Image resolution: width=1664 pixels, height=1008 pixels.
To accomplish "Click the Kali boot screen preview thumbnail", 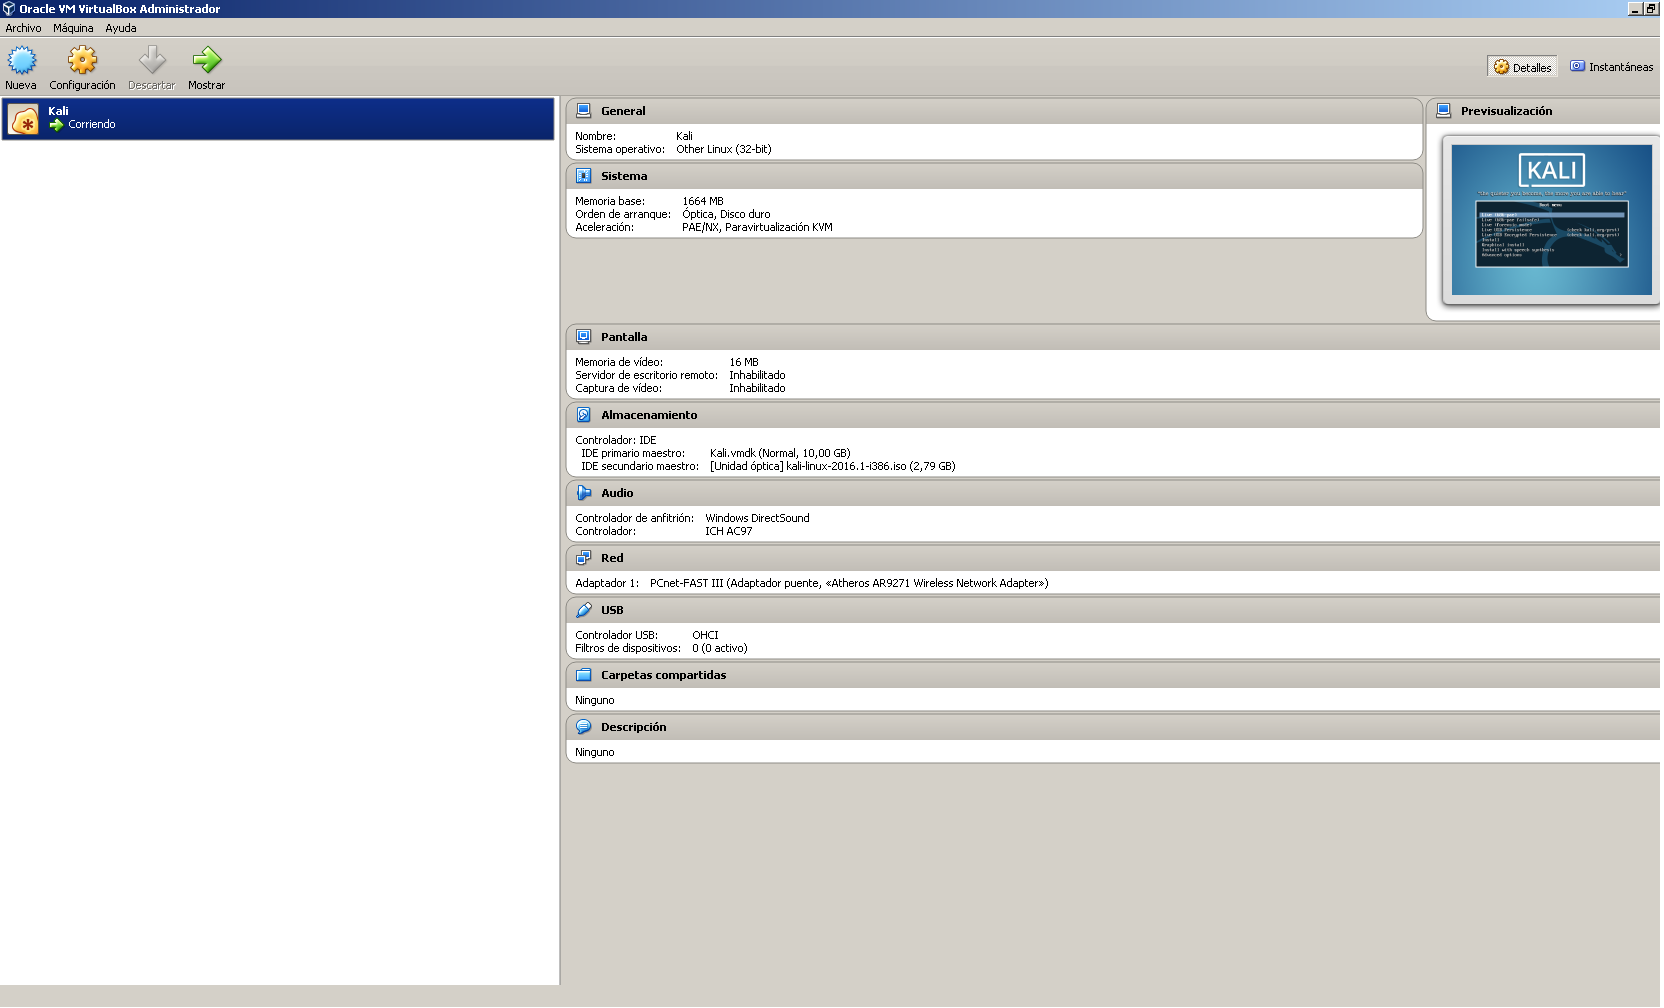I will click(1551, 220).
